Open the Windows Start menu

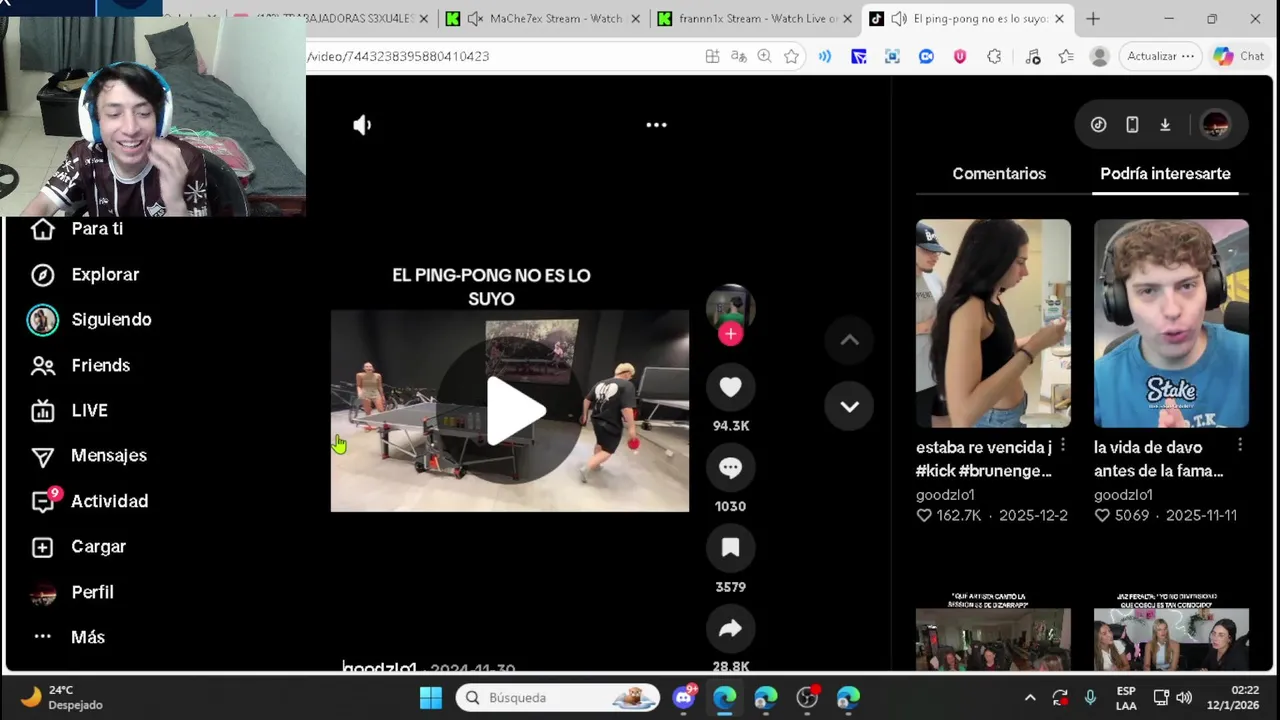431,697
